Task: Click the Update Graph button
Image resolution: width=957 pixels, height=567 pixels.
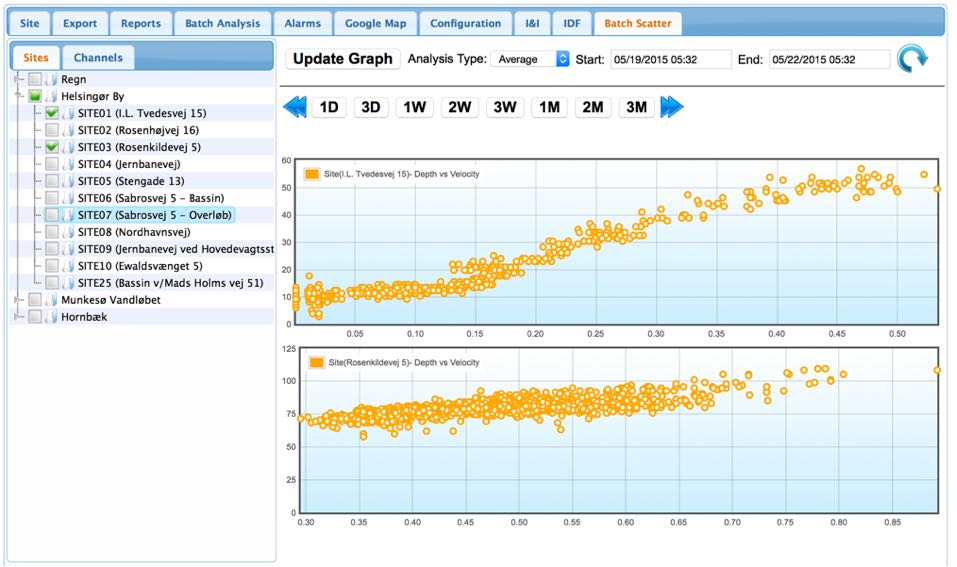Action: (343, 59)
